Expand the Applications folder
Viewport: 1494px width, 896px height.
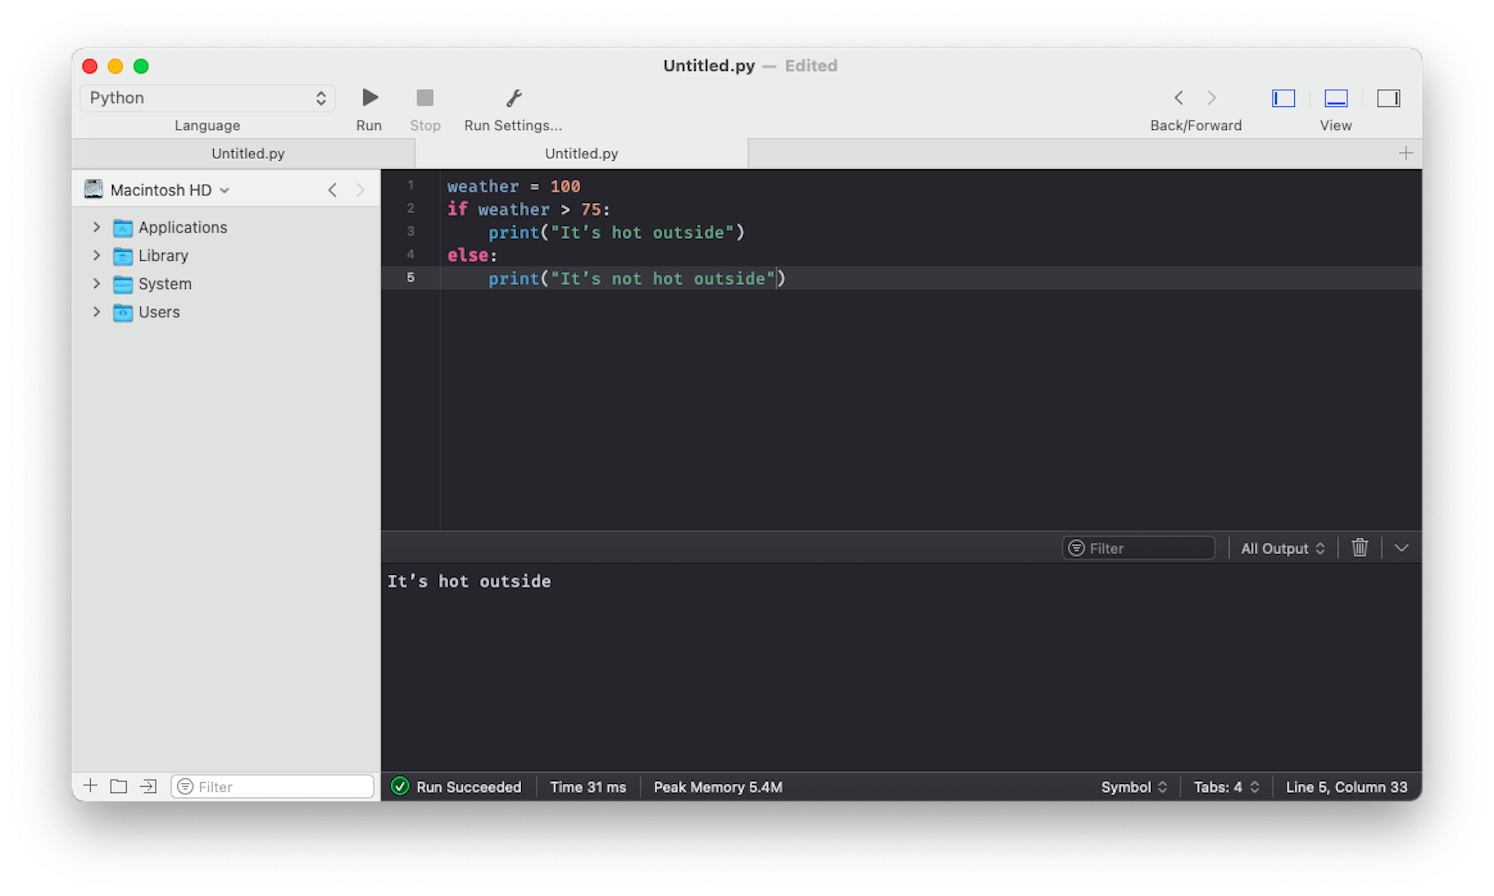pos(95,227)
